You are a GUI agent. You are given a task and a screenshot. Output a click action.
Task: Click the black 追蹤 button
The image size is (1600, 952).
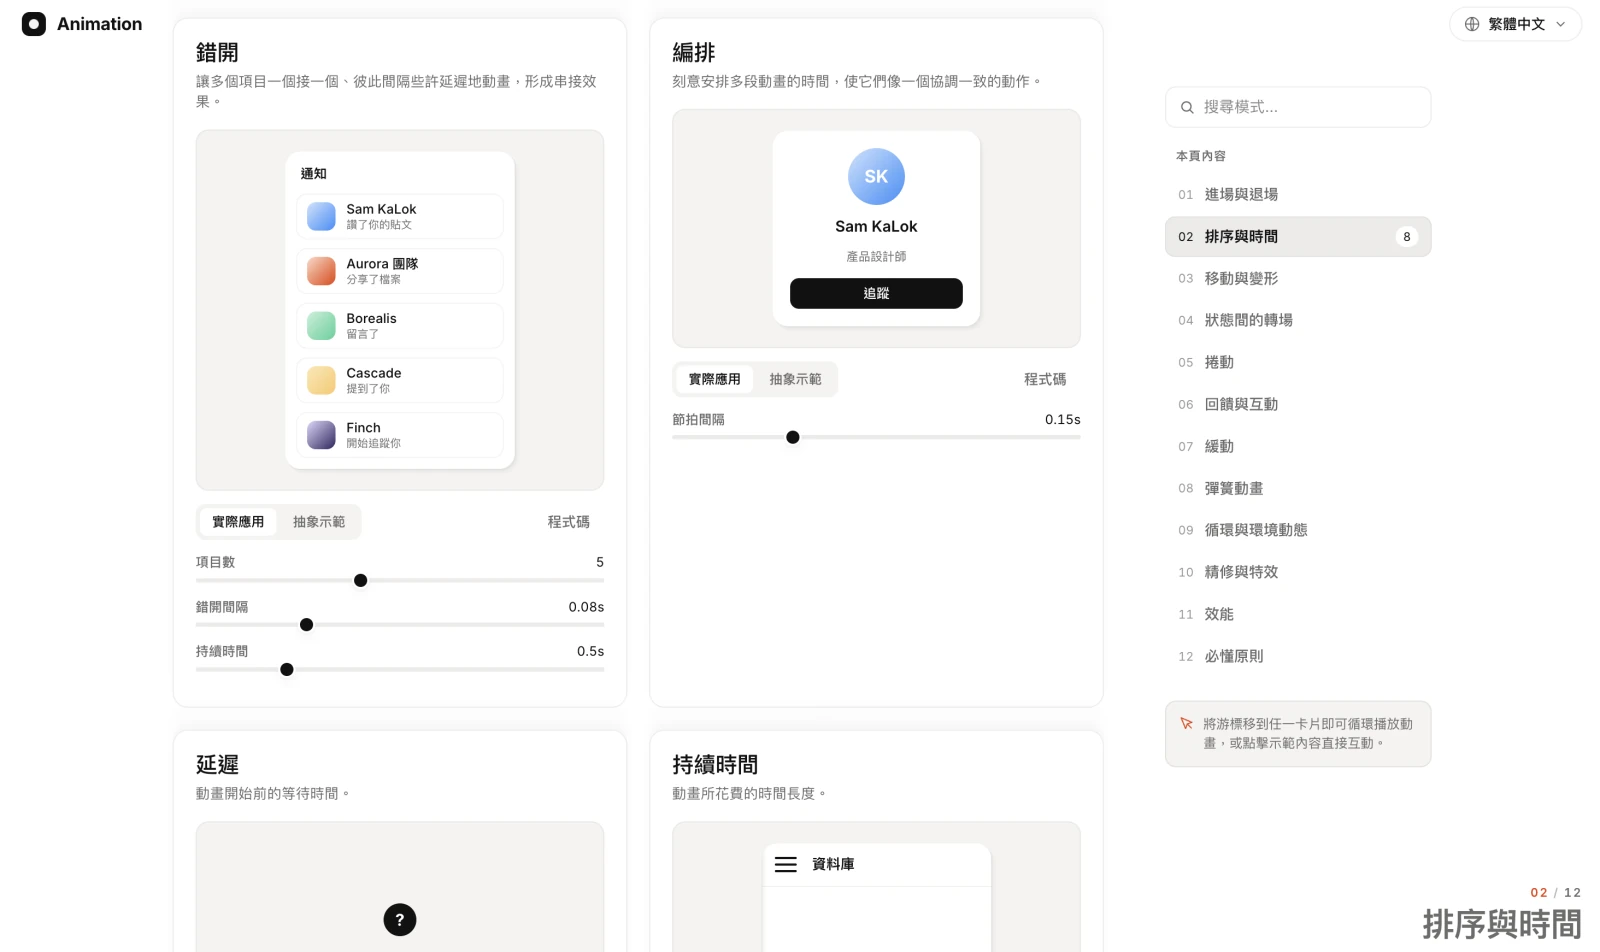(876, 293)
